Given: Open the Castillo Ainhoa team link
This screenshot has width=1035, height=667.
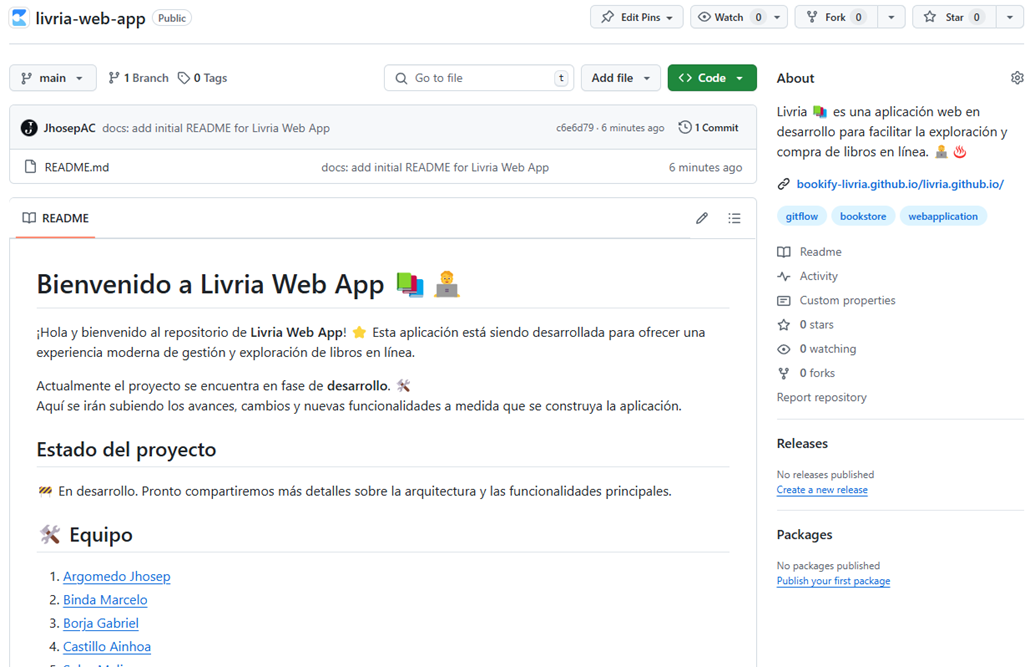Looking at the screenshot, I should (x=107, y=647).
